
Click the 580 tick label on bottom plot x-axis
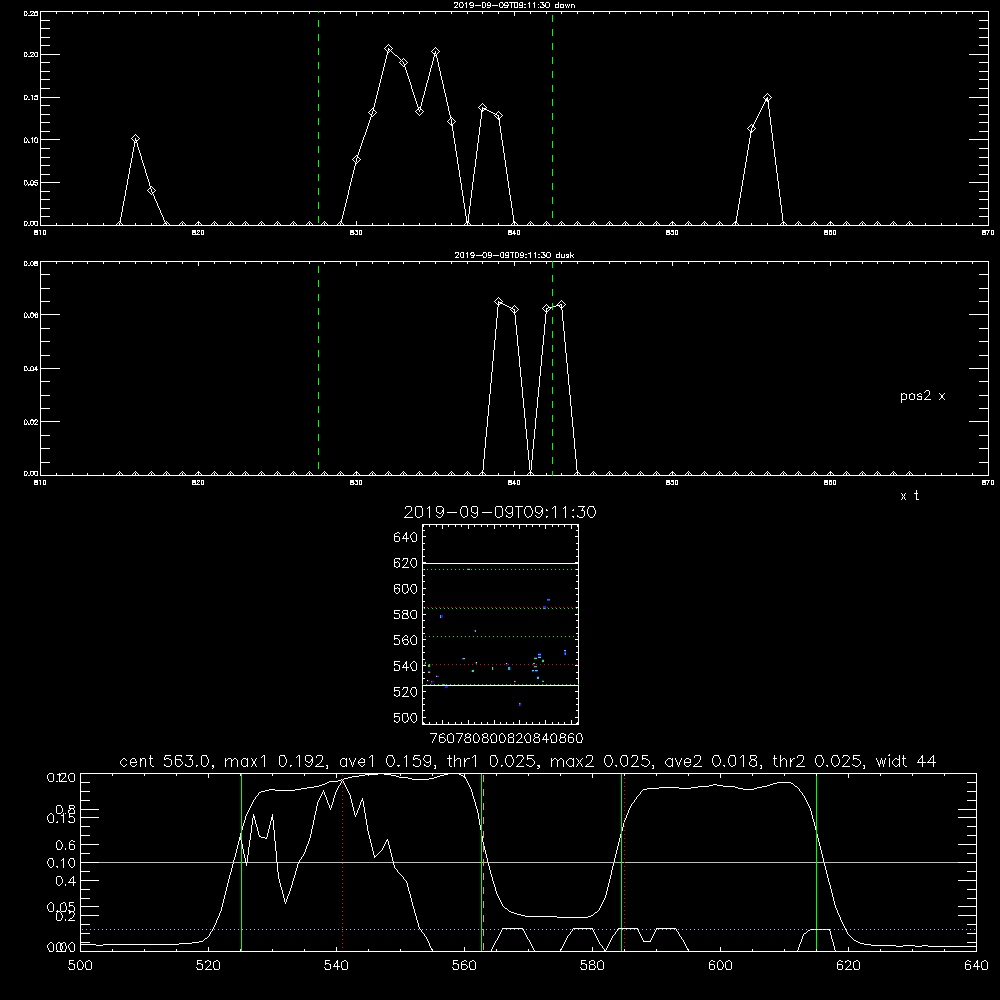tap(592, 966)
